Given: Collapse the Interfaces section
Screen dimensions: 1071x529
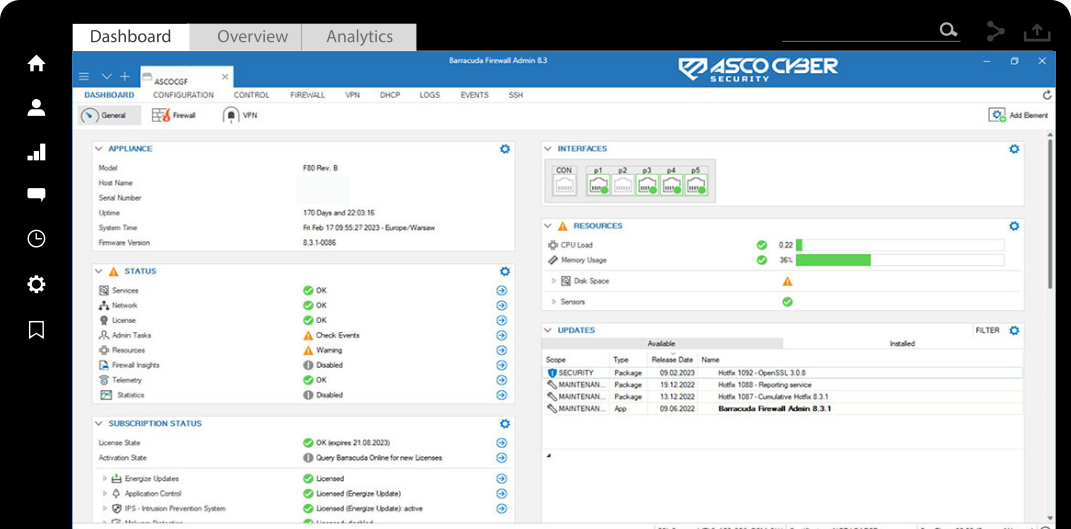Looking at the screenshot, I should [548, 148].
